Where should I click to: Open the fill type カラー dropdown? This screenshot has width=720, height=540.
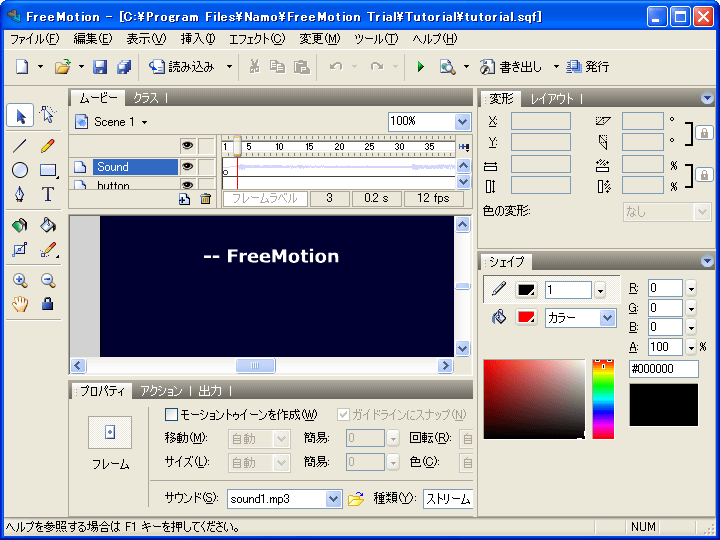point(608,318)
